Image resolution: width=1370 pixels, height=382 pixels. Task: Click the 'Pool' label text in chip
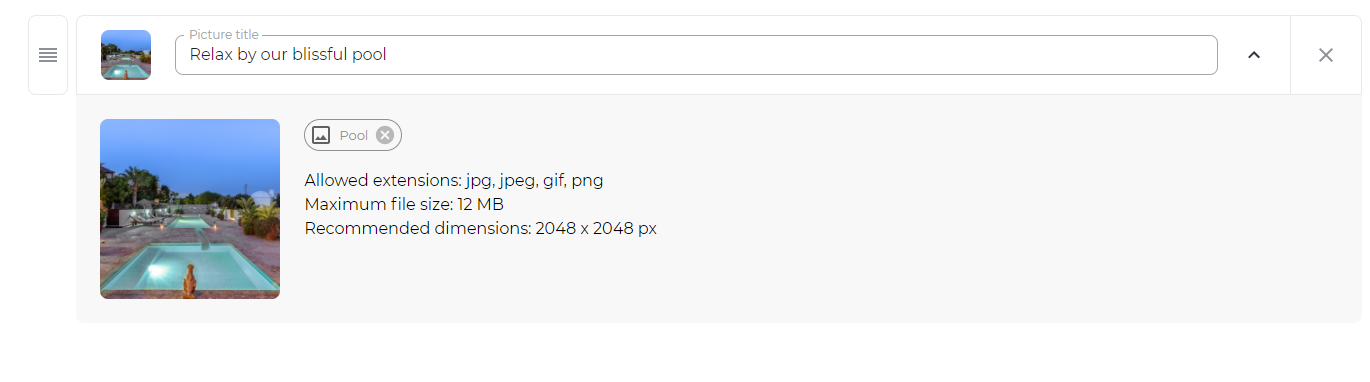tap(354, 135)
